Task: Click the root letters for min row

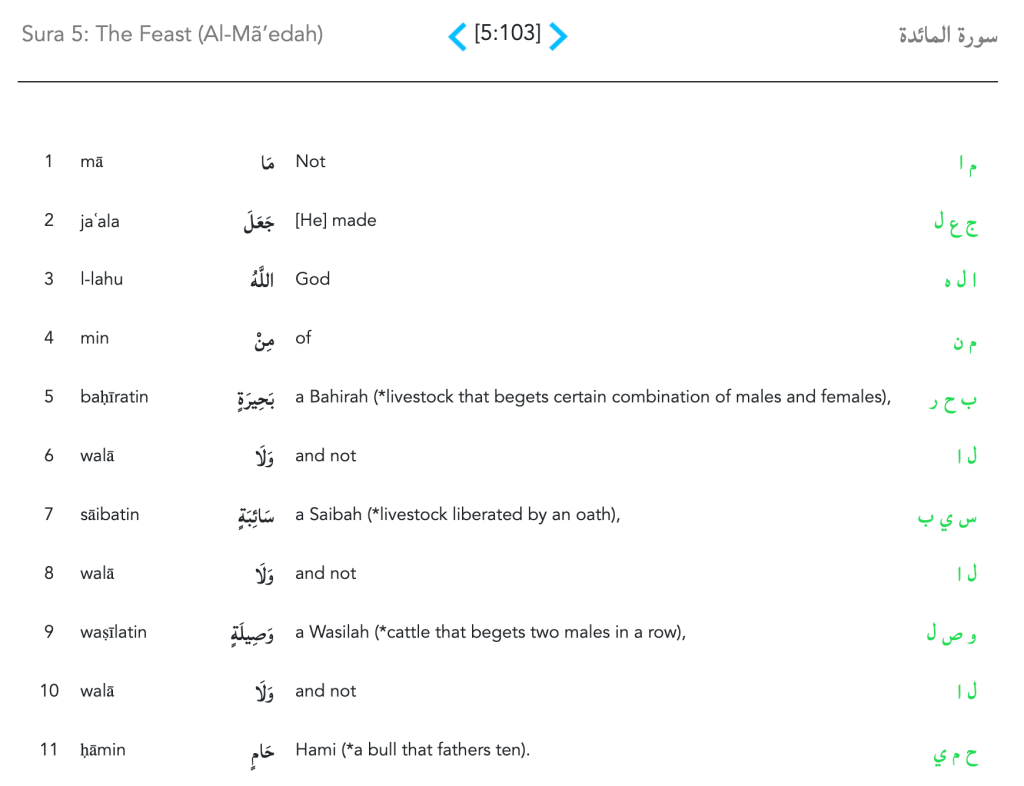Action: pyautogui.click(x=964, y=343)
